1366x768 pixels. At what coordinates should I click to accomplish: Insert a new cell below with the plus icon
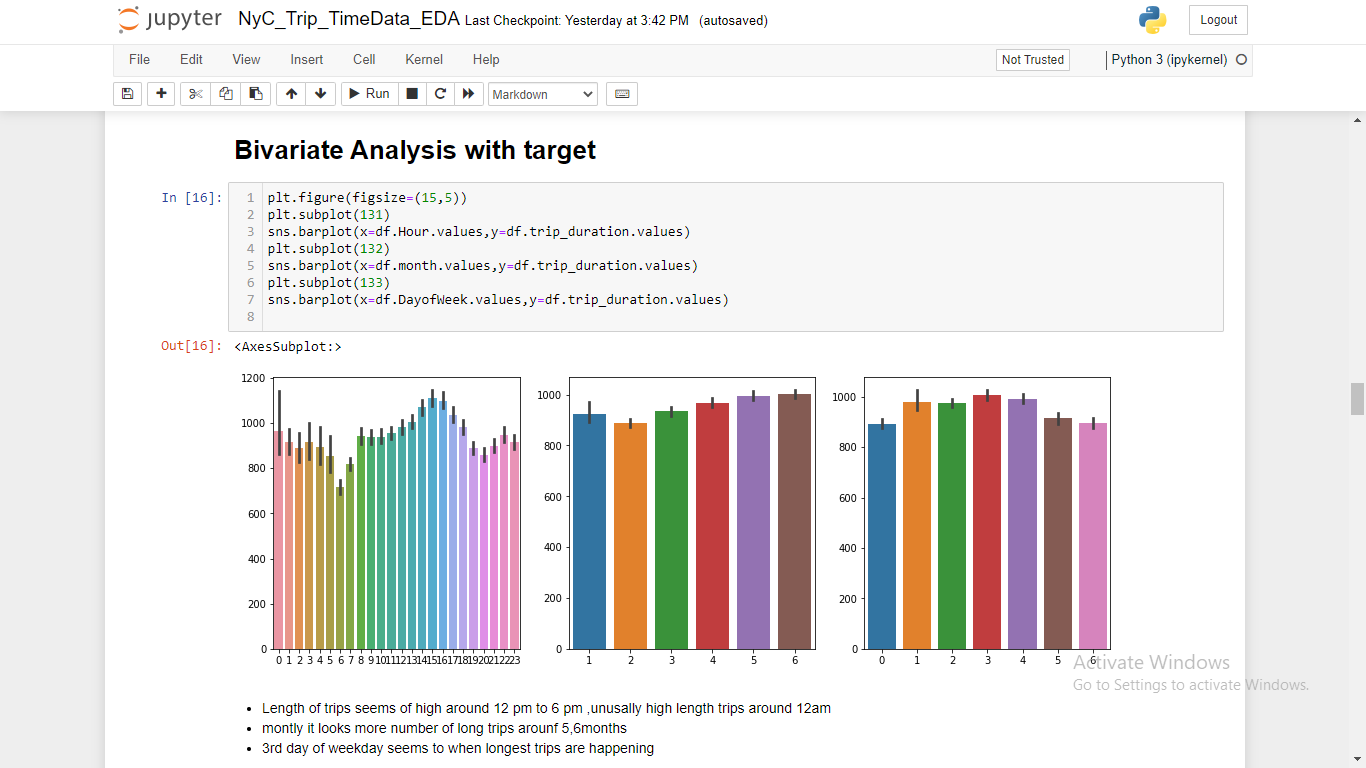tap(161, 93)
